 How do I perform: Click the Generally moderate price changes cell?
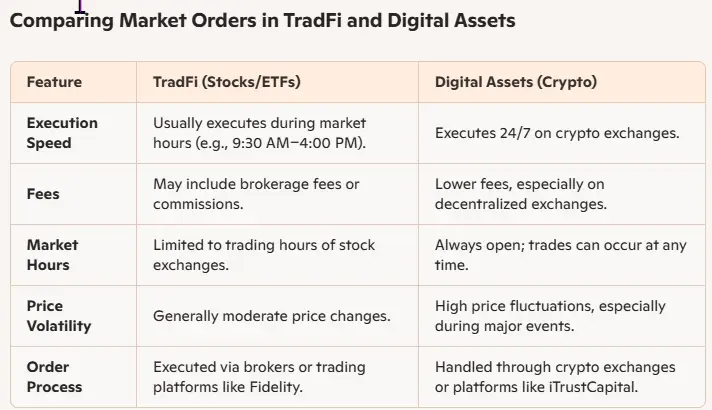click(271, 316)
